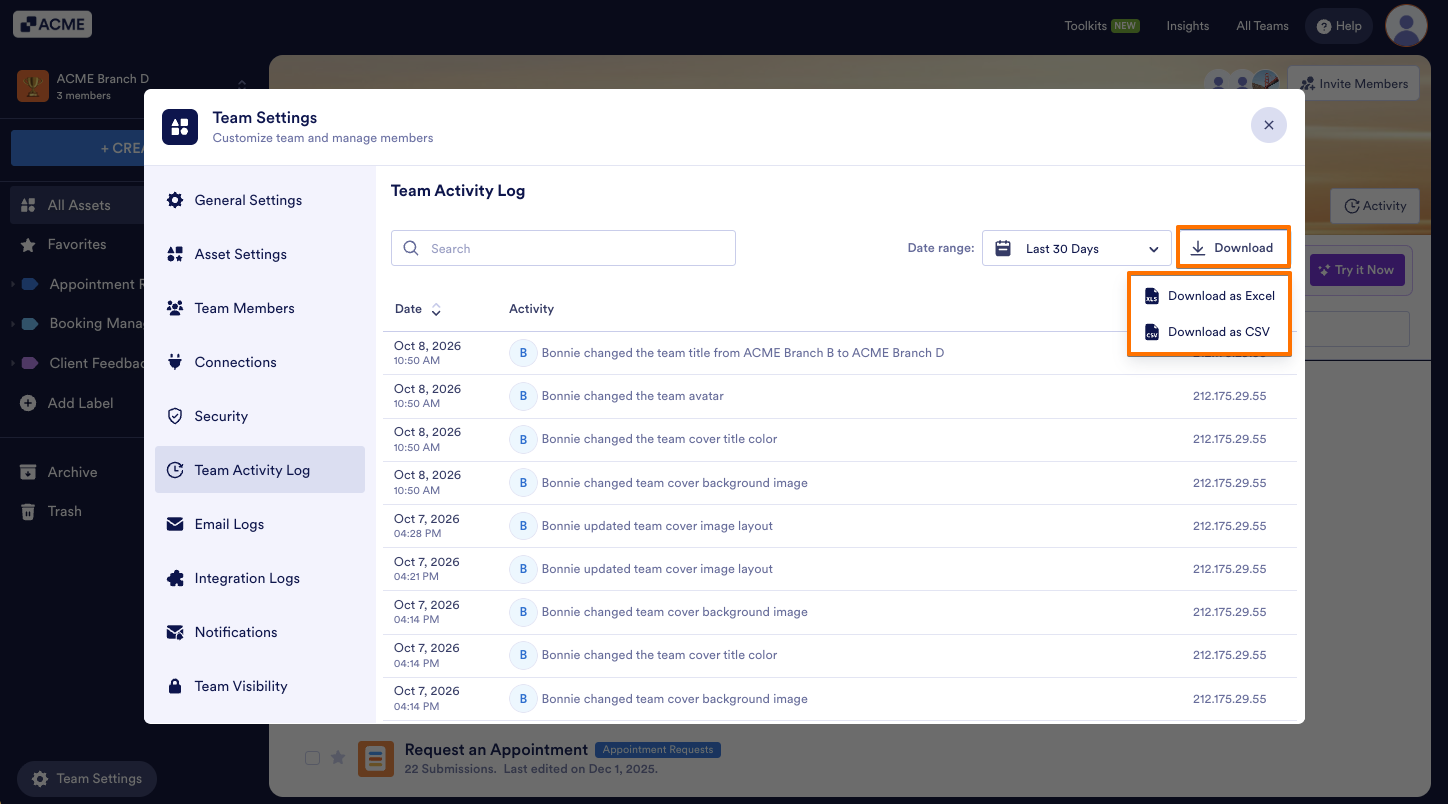Image resolution: width=1448 pixels, height=804 pixels.
Task: Choose Download as CSV
Action: point(1210,332)
